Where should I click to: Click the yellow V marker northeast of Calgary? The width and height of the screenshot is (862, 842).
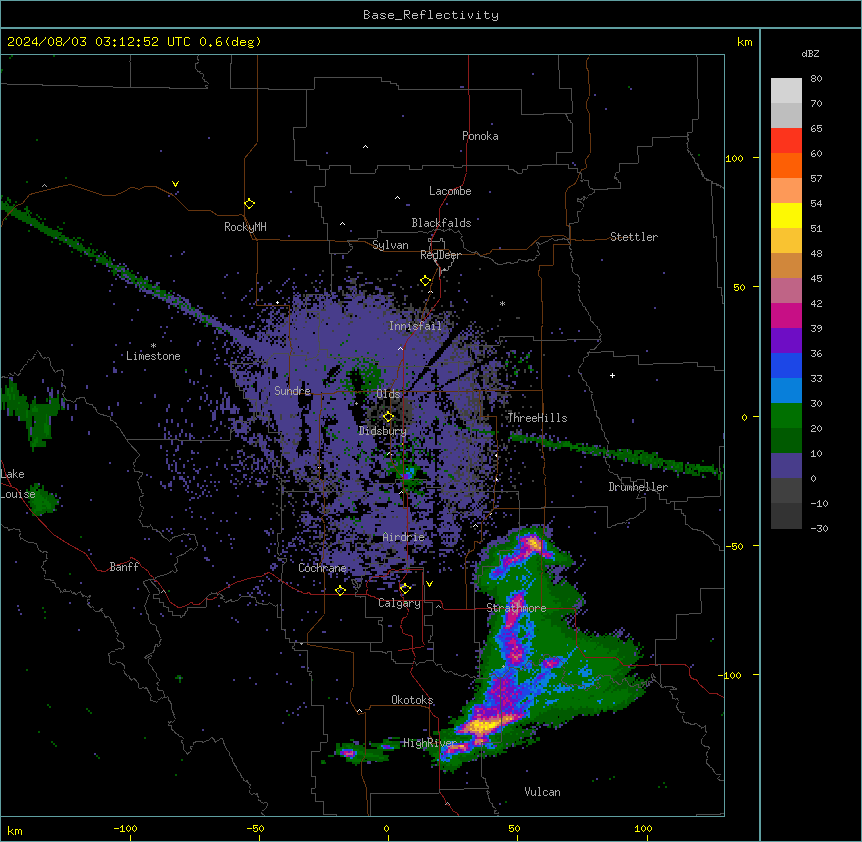429,584
